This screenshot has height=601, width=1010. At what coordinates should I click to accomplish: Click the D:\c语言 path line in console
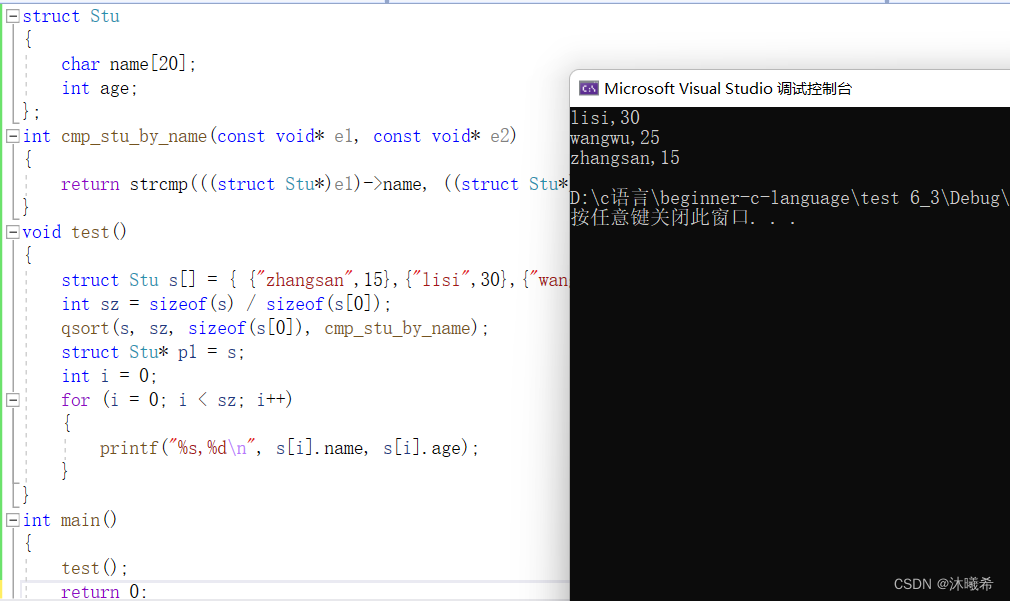(x=790, y=198)
